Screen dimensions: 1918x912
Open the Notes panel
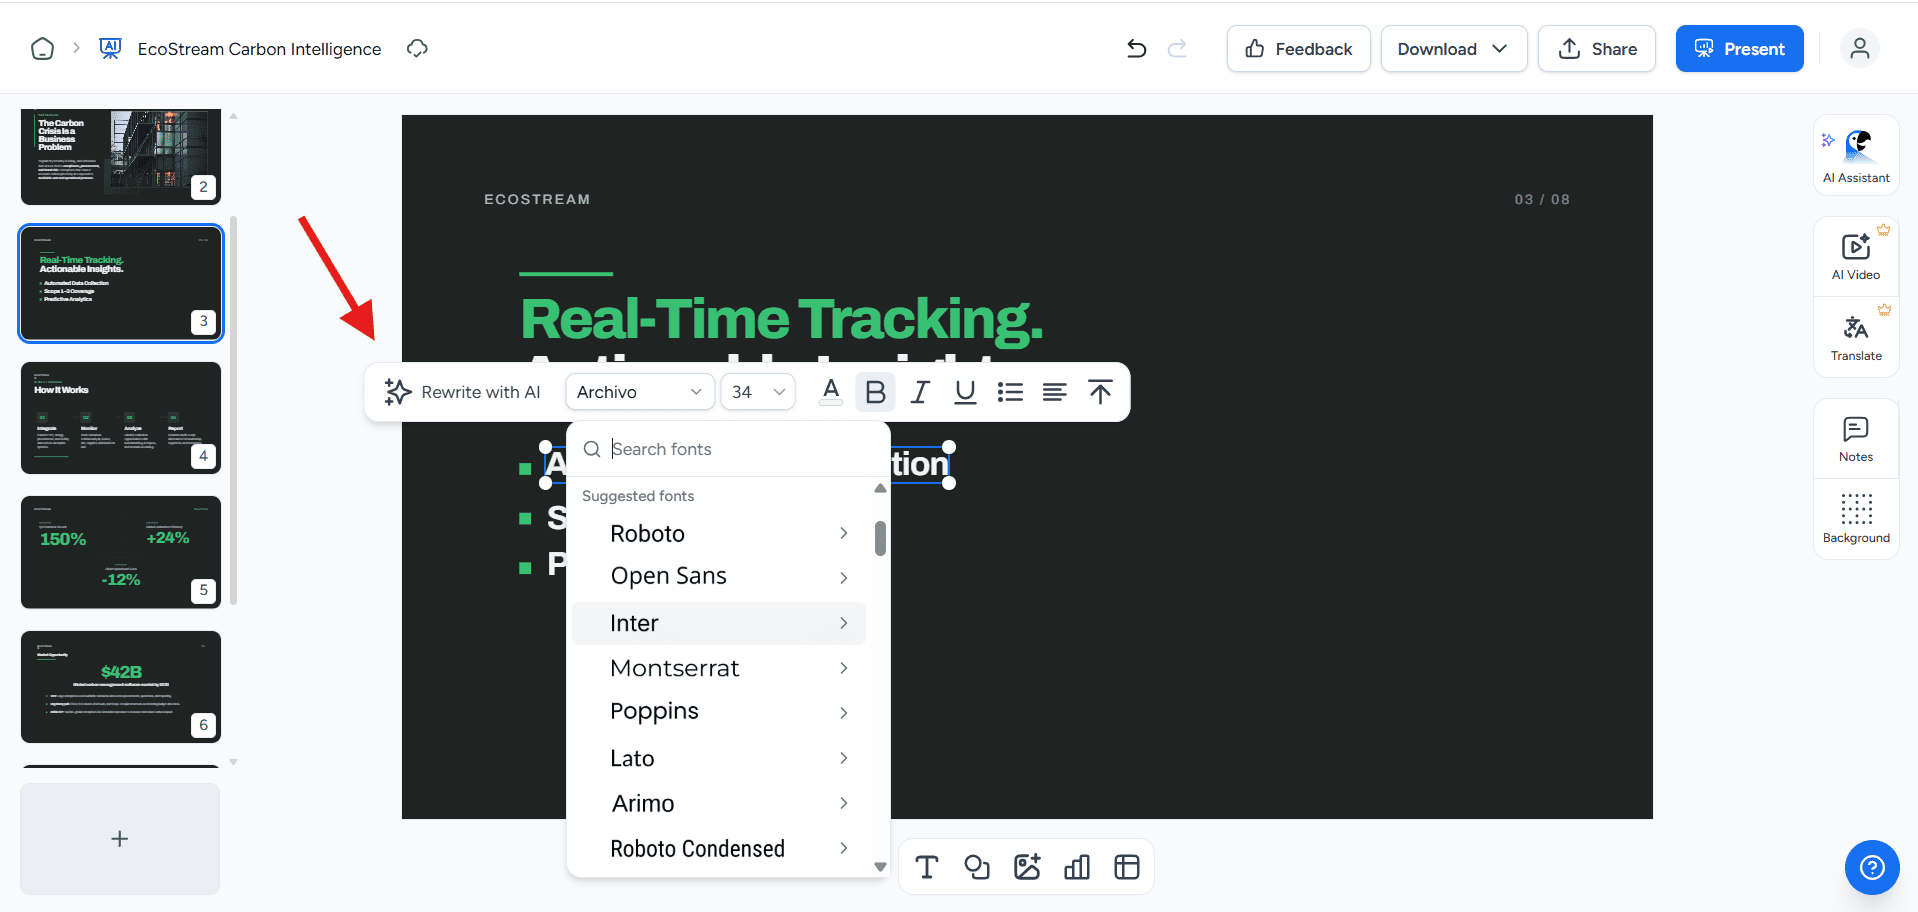[1856, 439]
